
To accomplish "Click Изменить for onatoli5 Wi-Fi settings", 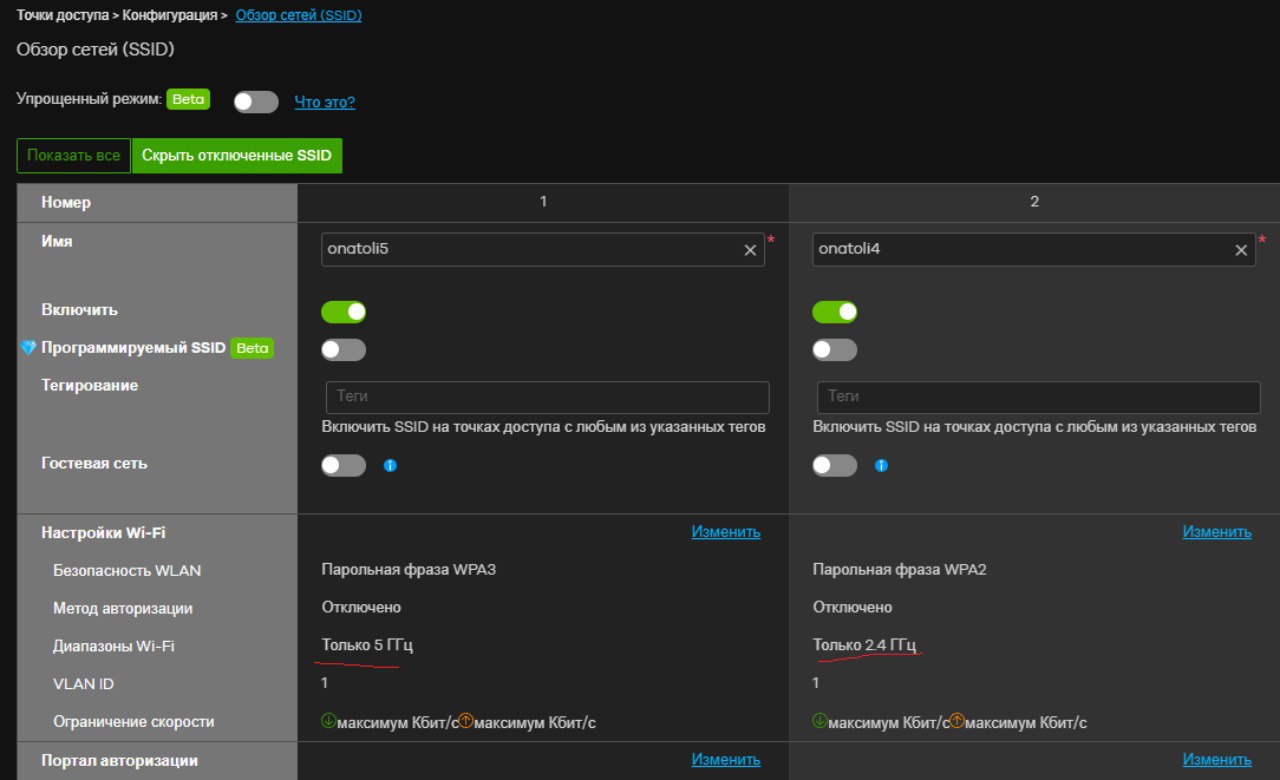I will (725, 532).
